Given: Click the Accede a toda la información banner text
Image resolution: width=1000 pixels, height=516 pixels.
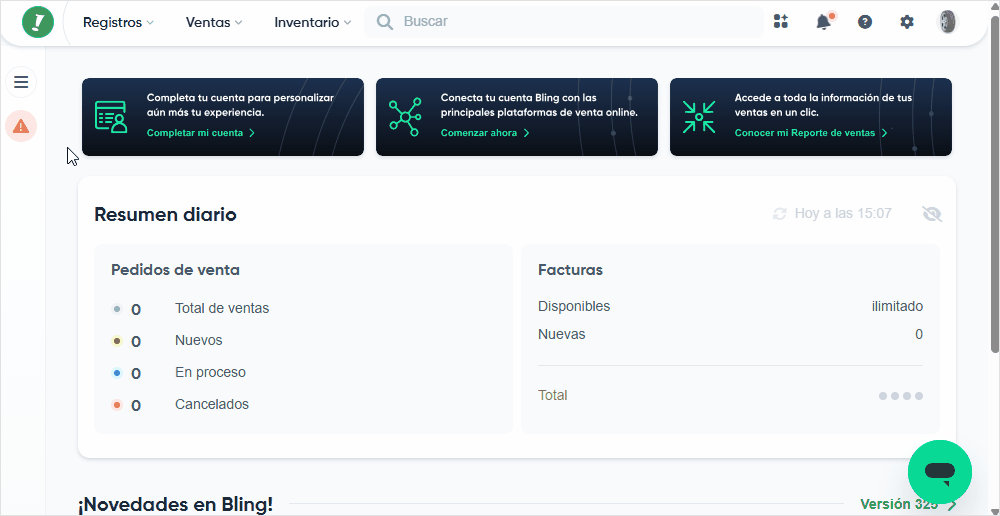Looking at the screenshot, I should (x=823, y=105).
